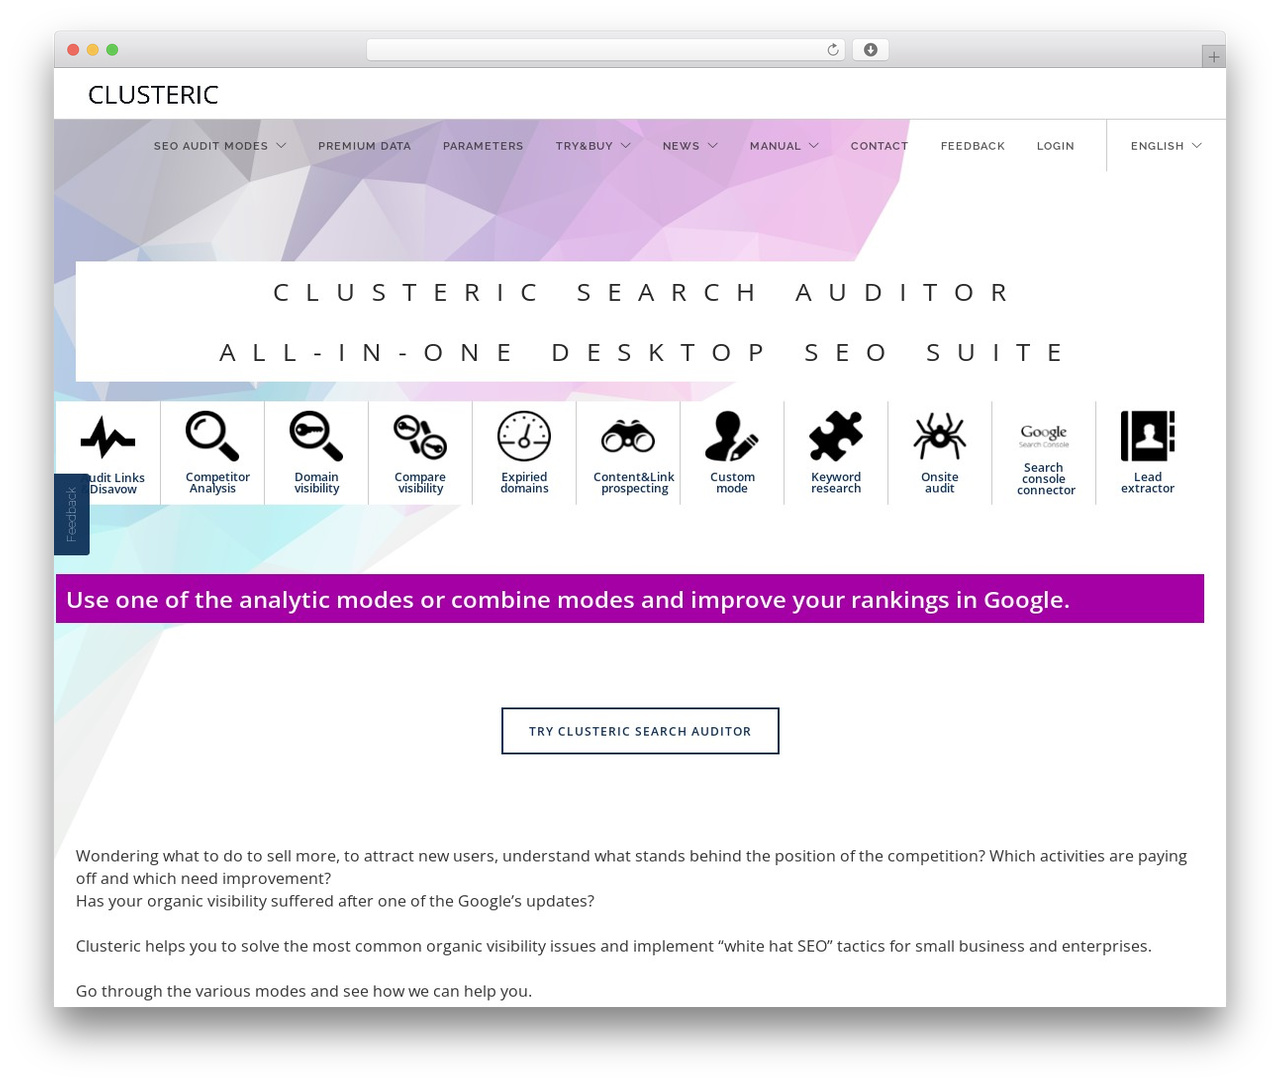Open a new browser tab with plus

[1214, 57]
